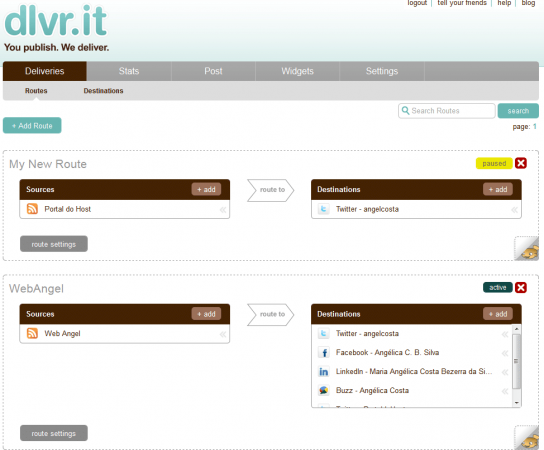
Task: Focus the Search Routes input field
Action: tap(447, 111)
